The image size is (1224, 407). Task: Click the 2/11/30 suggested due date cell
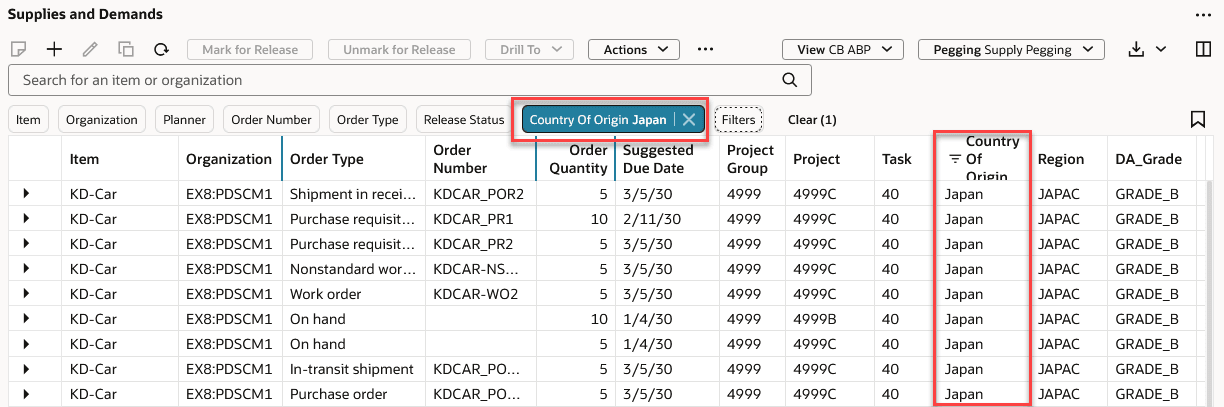point(667,219)
